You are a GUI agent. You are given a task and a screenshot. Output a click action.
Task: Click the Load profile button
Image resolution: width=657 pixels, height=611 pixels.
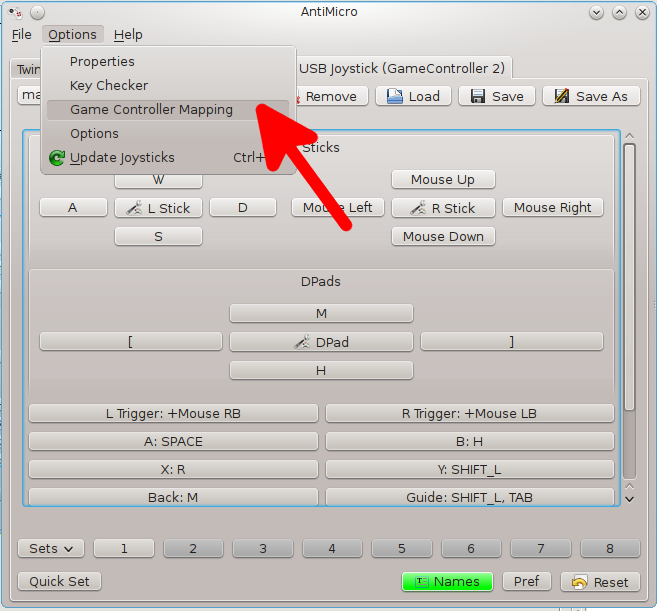[413, 96]
